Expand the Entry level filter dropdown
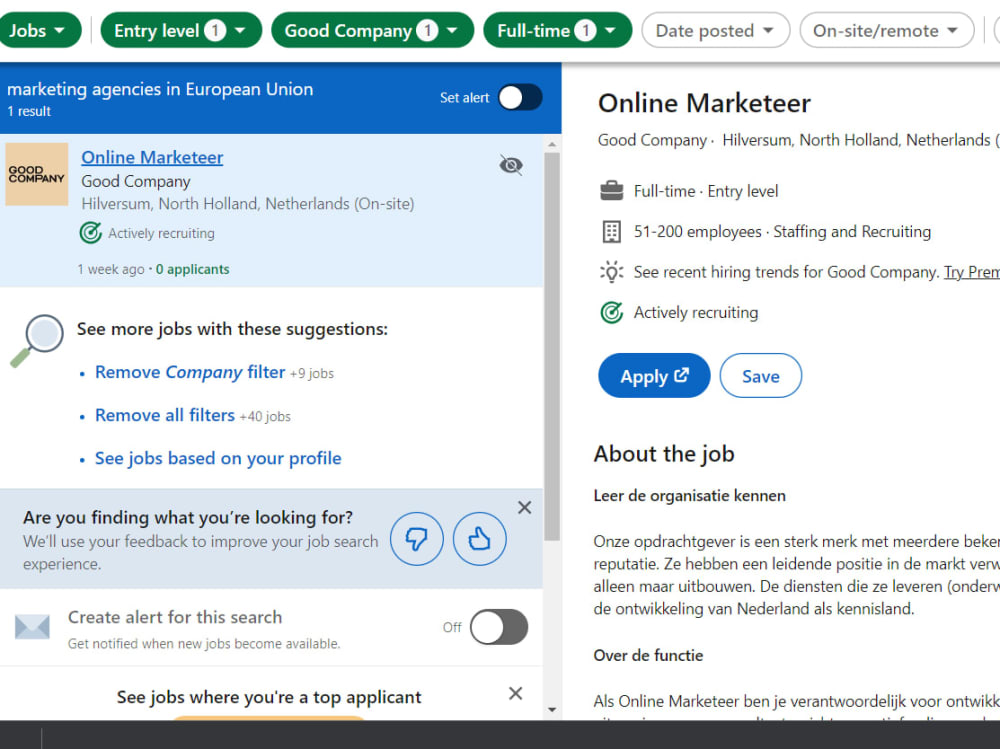Viewport: 1000px width, 749px height. 181,30
